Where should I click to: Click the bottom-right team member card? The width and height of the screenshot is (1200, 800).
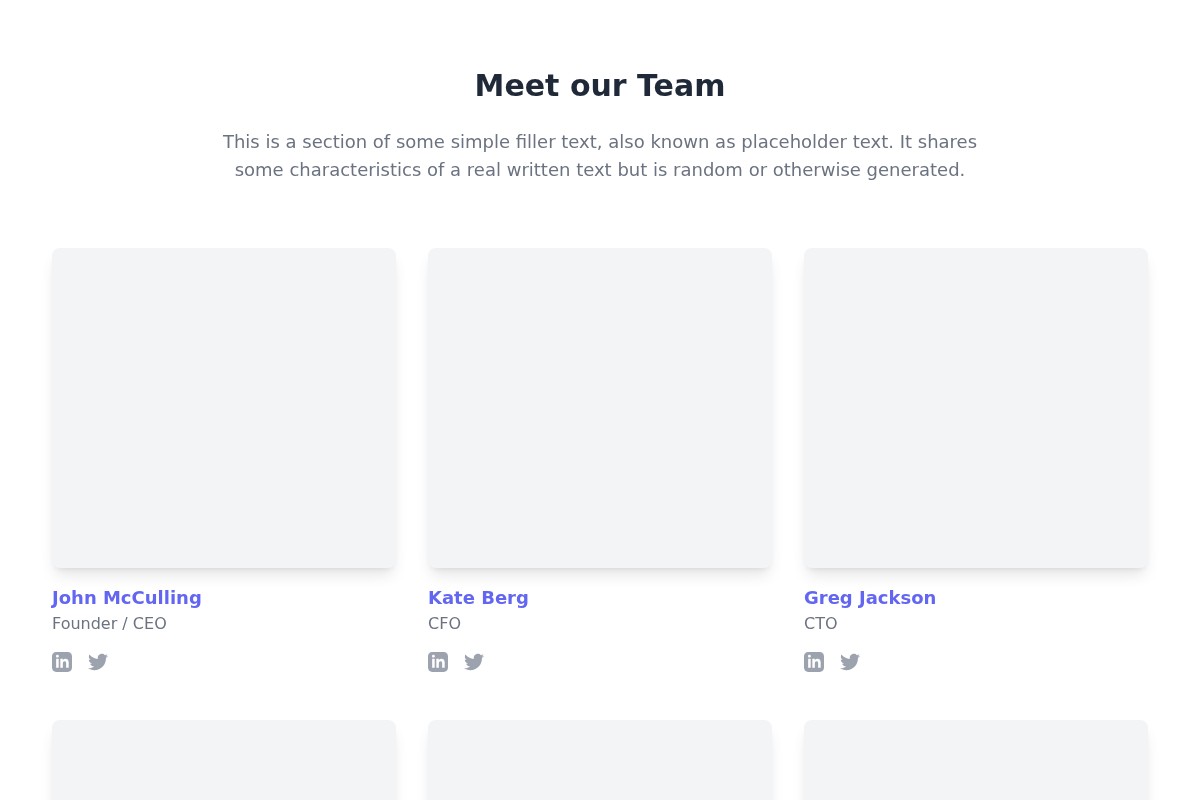[976, 763]
